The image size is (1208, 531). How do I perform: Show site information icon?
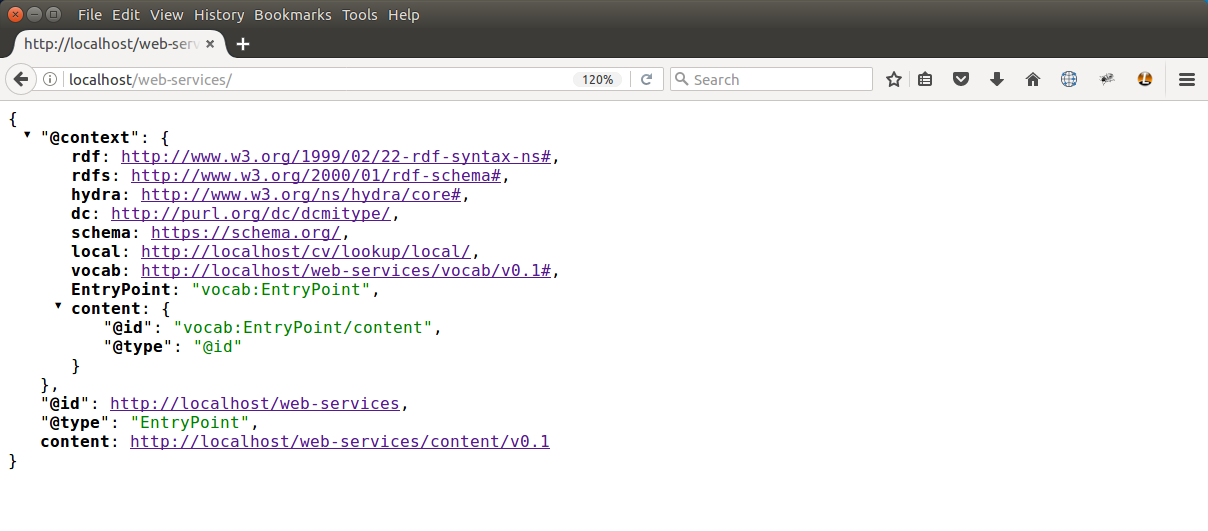(50, 80)
